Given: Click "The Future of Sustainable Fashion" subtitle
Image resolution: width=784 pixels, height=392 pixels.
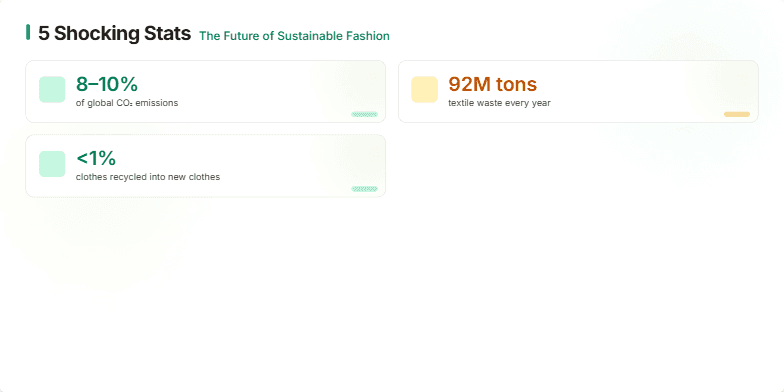Looking at the screenshot, I should coord(294,36).
